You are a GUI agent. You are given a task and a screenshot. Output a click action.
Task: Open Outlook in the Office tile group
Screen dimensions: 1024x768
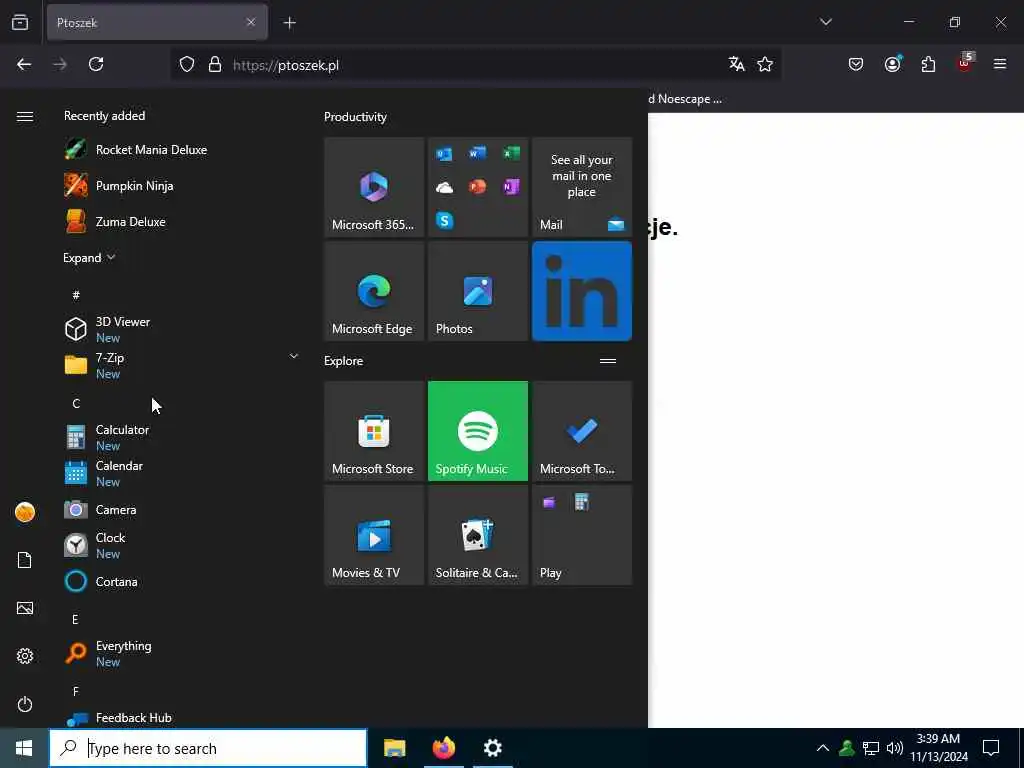[445, 153]
